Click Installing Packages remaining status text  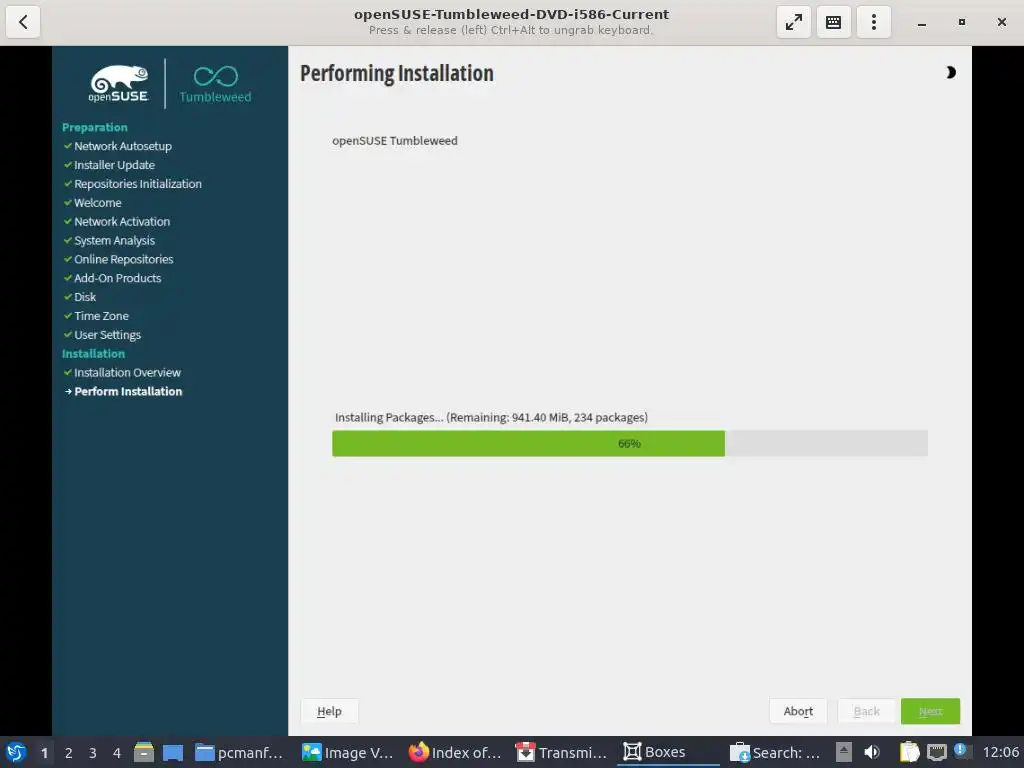(x=491, y=417)
